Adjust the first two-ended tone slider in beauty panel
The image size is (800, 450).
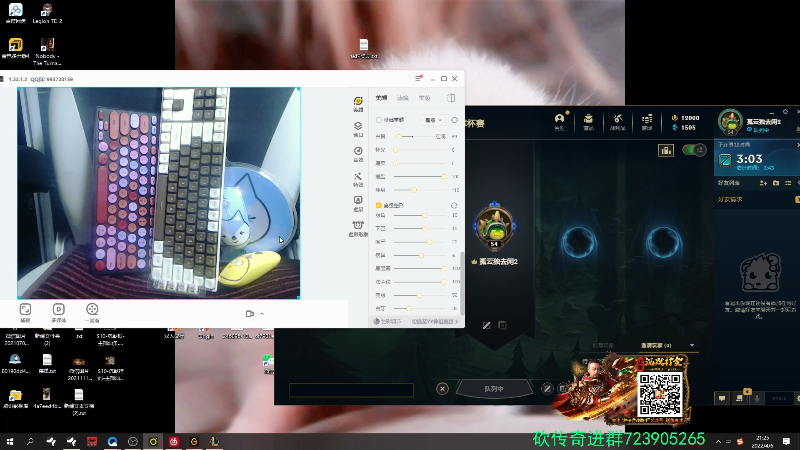(x=413, y=137)
